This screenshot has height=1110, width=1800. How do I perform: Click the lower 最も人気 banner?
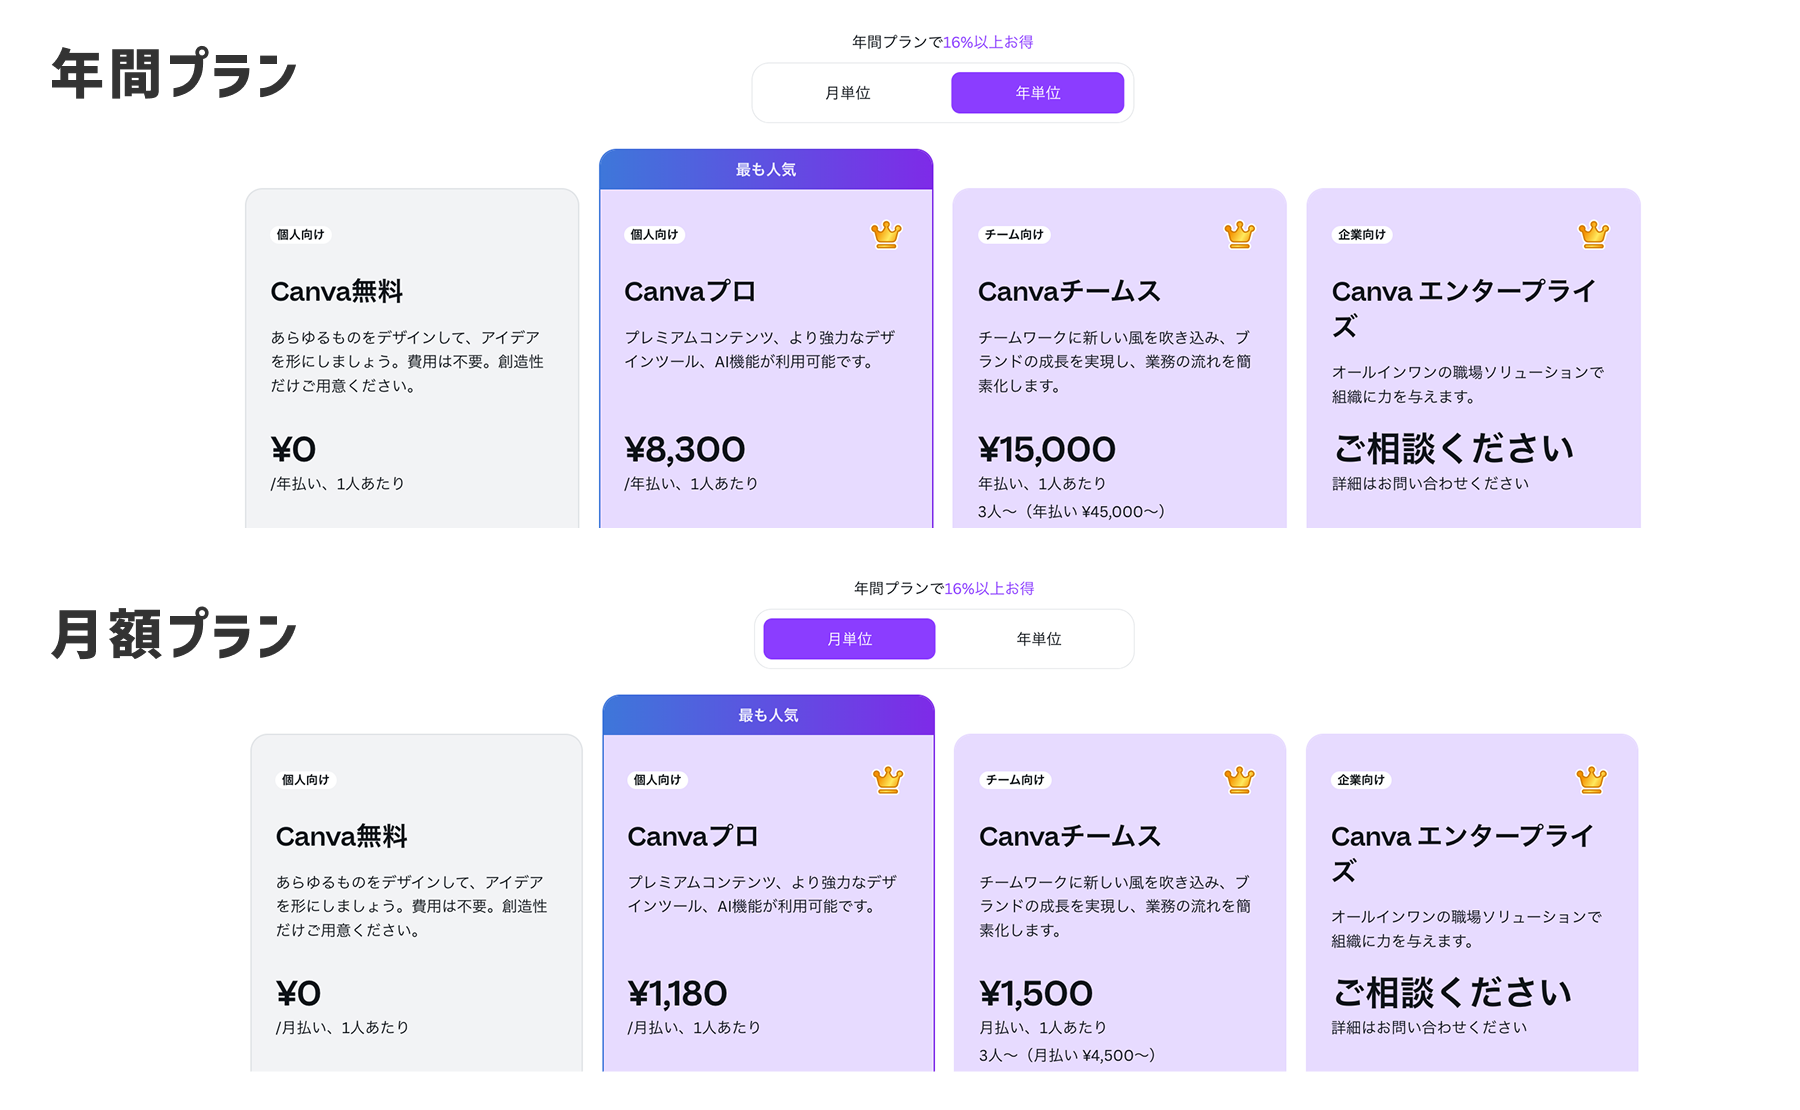[768, 715]
